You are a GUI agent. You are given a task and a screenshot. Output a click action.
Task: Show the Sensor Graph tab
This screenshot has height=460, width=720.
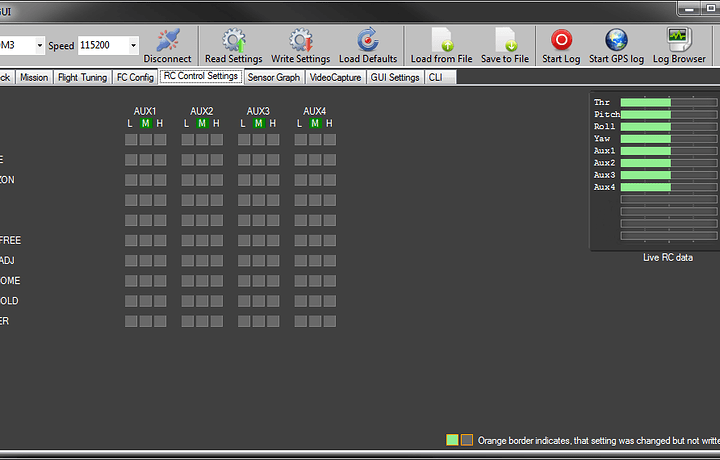coord(274,77)
